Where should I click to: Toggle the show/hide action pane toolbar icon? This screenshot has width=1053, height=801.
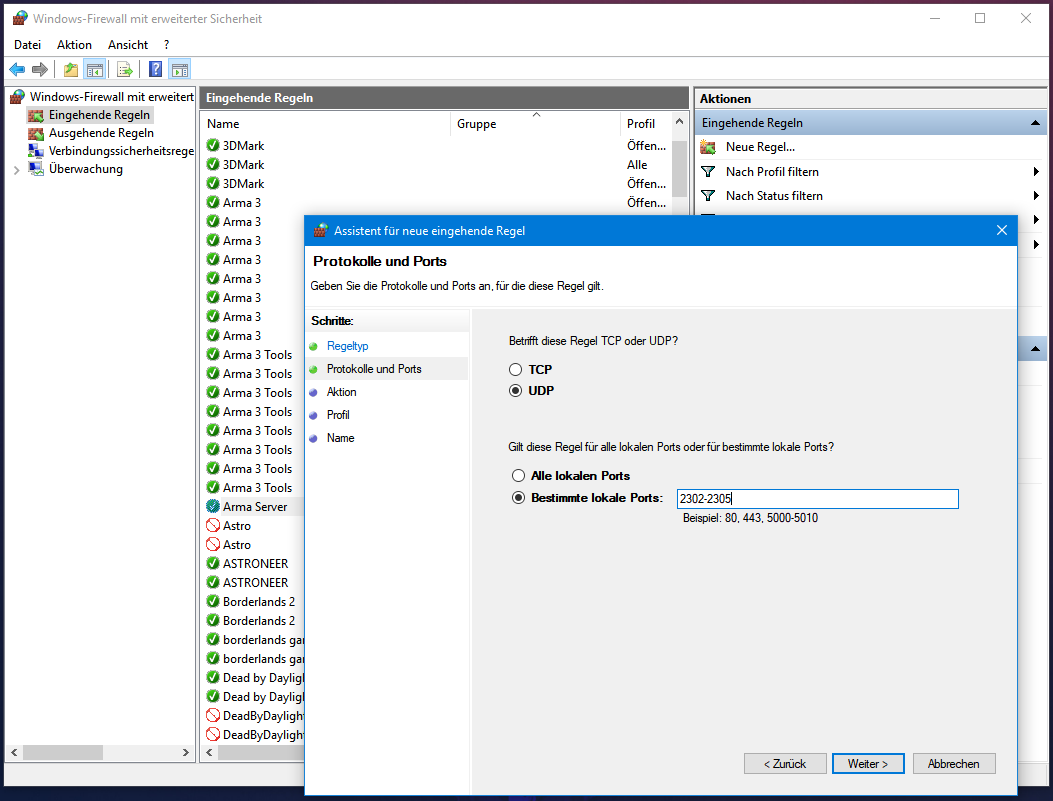click(x=180, y=69)
